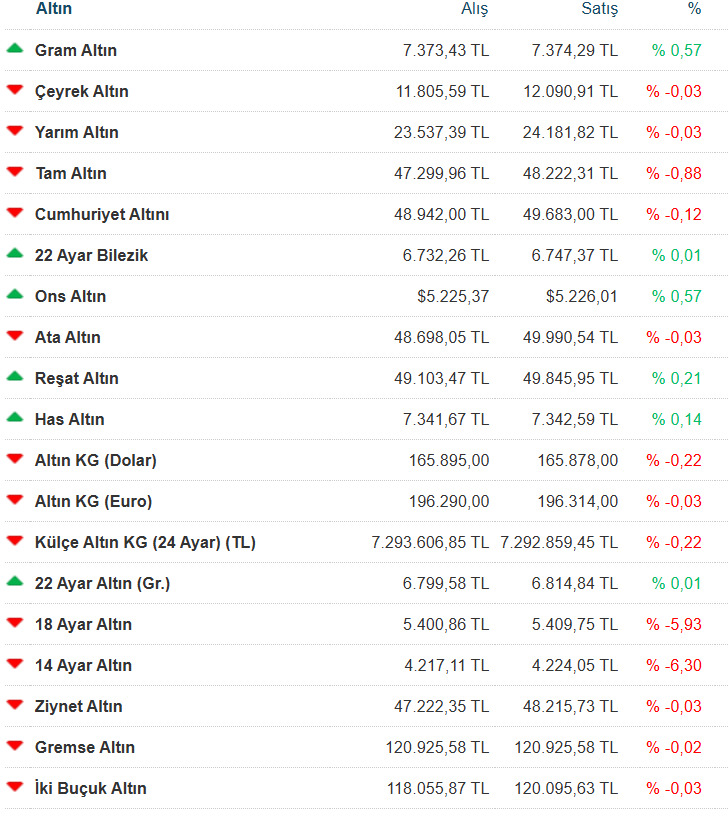Image resolution: width=728 pixels, height=814 pixels.
Task: Open the Cumhuriyet Altını link
Action: click(x=102, y=214)
